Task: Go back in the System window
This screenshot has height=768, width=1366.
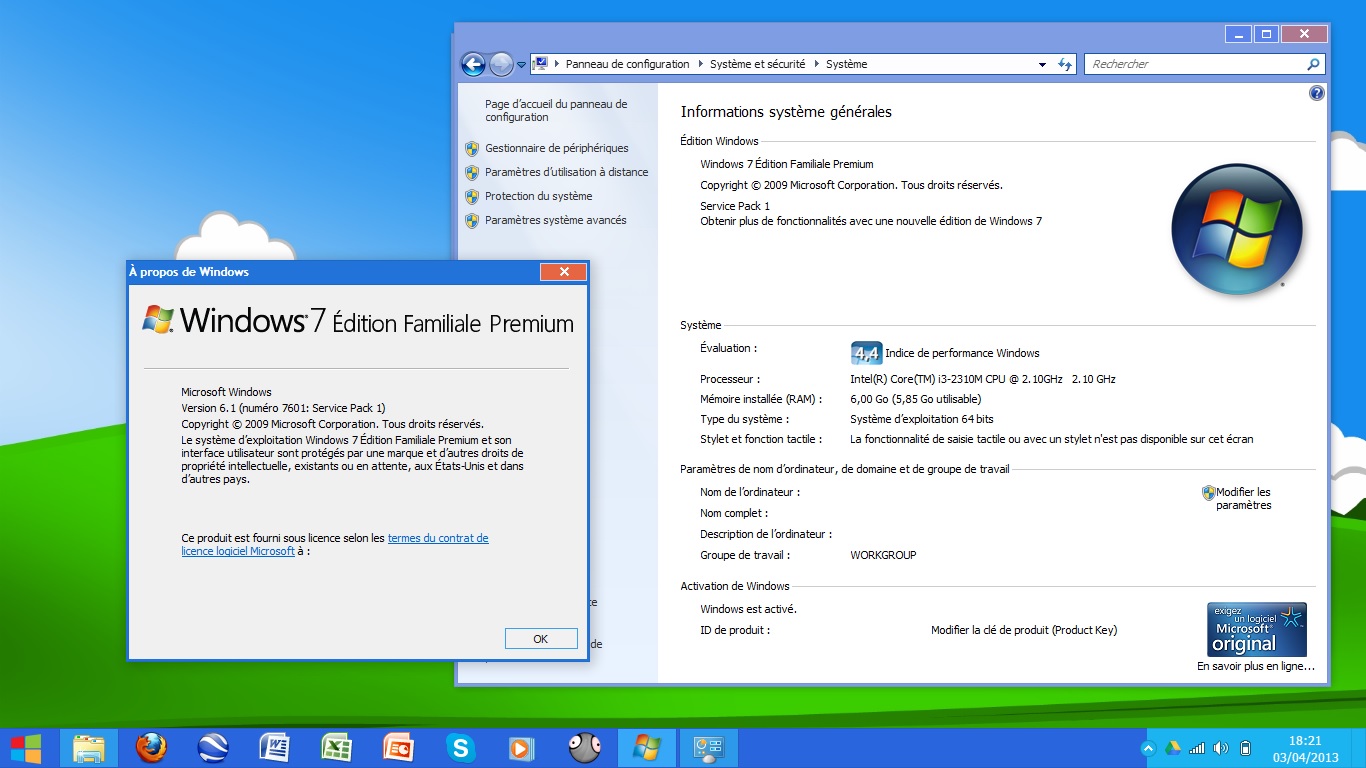Action: click(x=473, y=64)
